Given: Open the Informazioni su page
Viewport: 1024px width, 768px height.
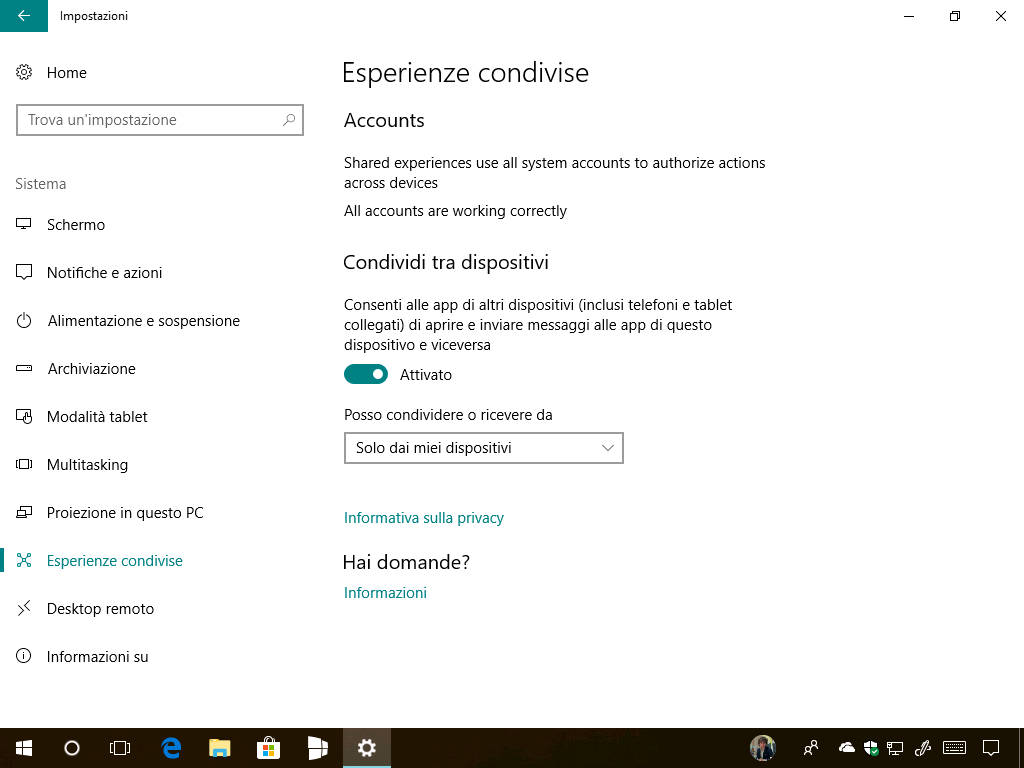Looking at the screenshot, I should (97, 656).
